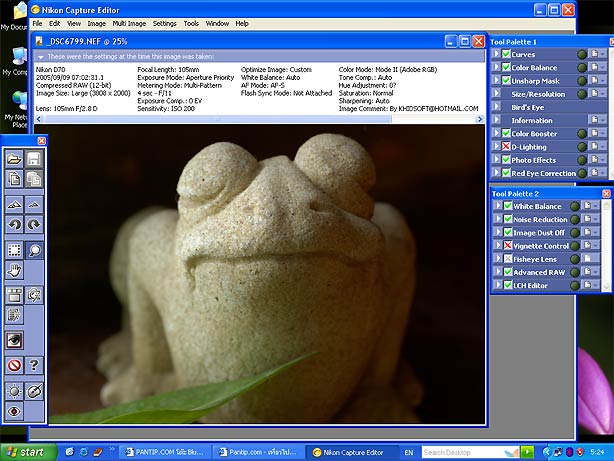Click the green apply circle for White Balance

pos(575,206)
